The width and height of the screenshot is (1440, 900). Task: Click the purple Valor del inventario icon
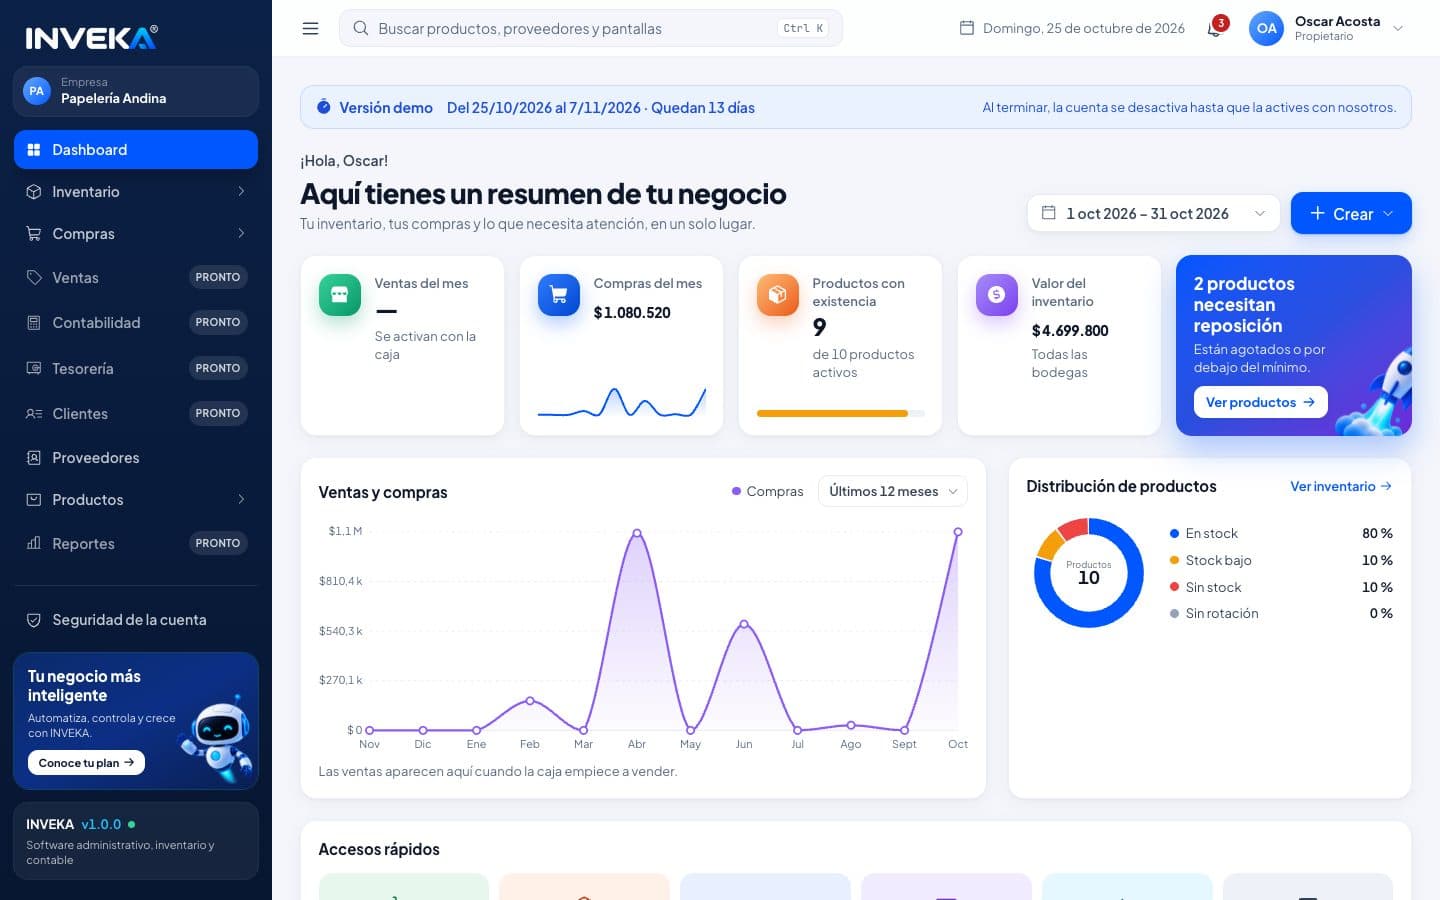pos(997,295)
